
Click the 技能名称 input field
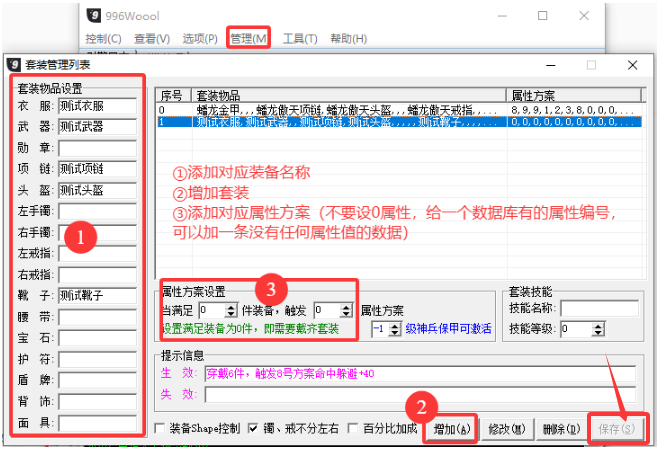pos(598,309)
